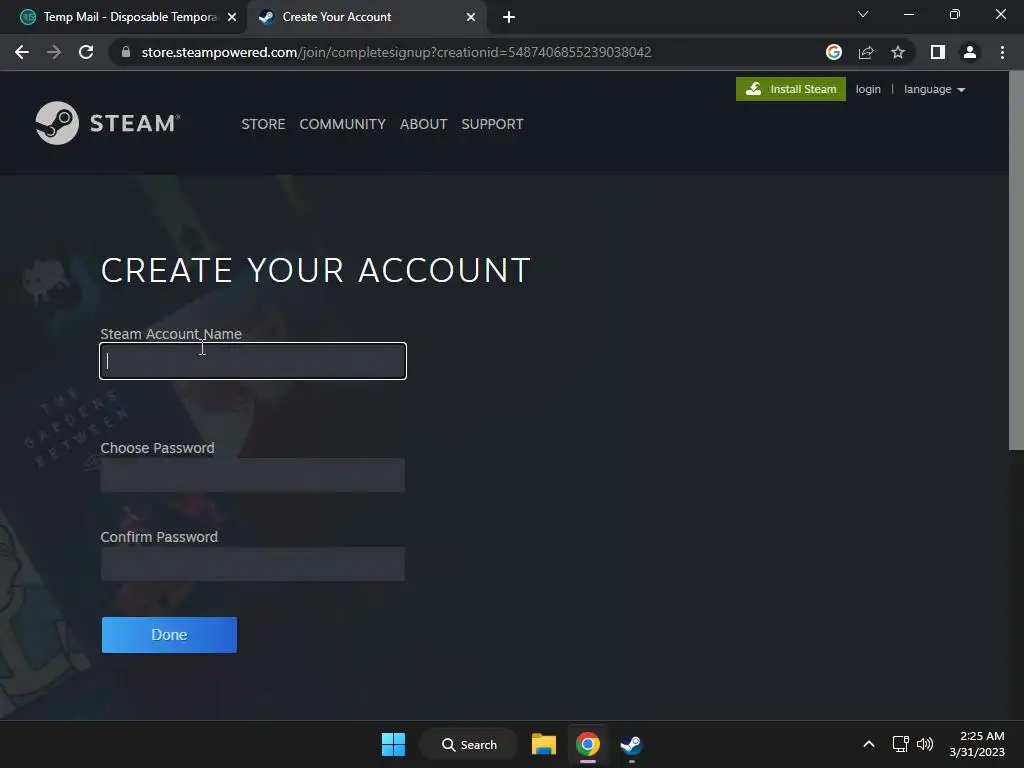The width and height of the screenshot is (1024, 768).
Task: Reload the Steam signup page
Action: [86, 52]
